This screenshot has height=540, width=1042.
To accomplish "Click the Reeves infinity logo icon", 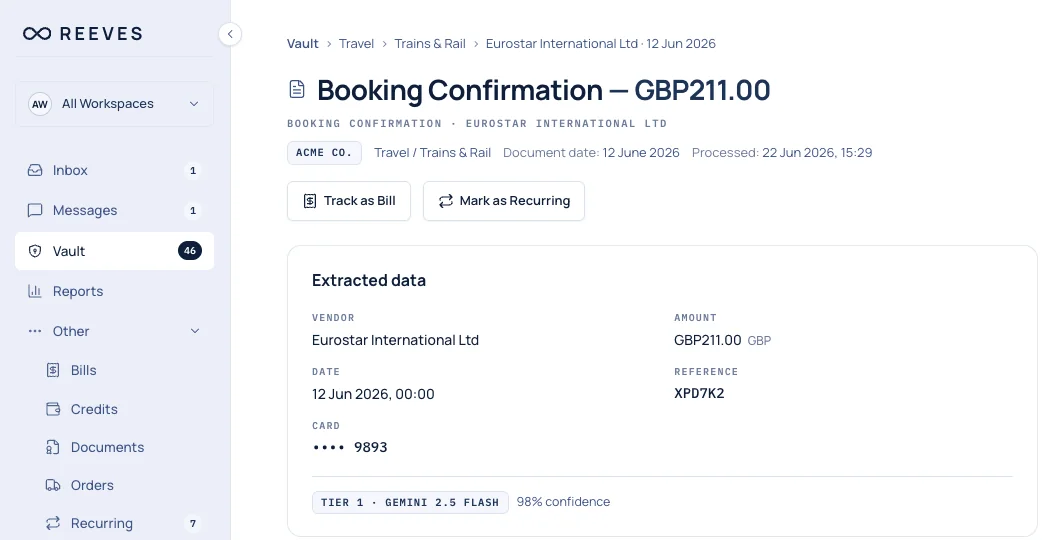I will 37,34.
